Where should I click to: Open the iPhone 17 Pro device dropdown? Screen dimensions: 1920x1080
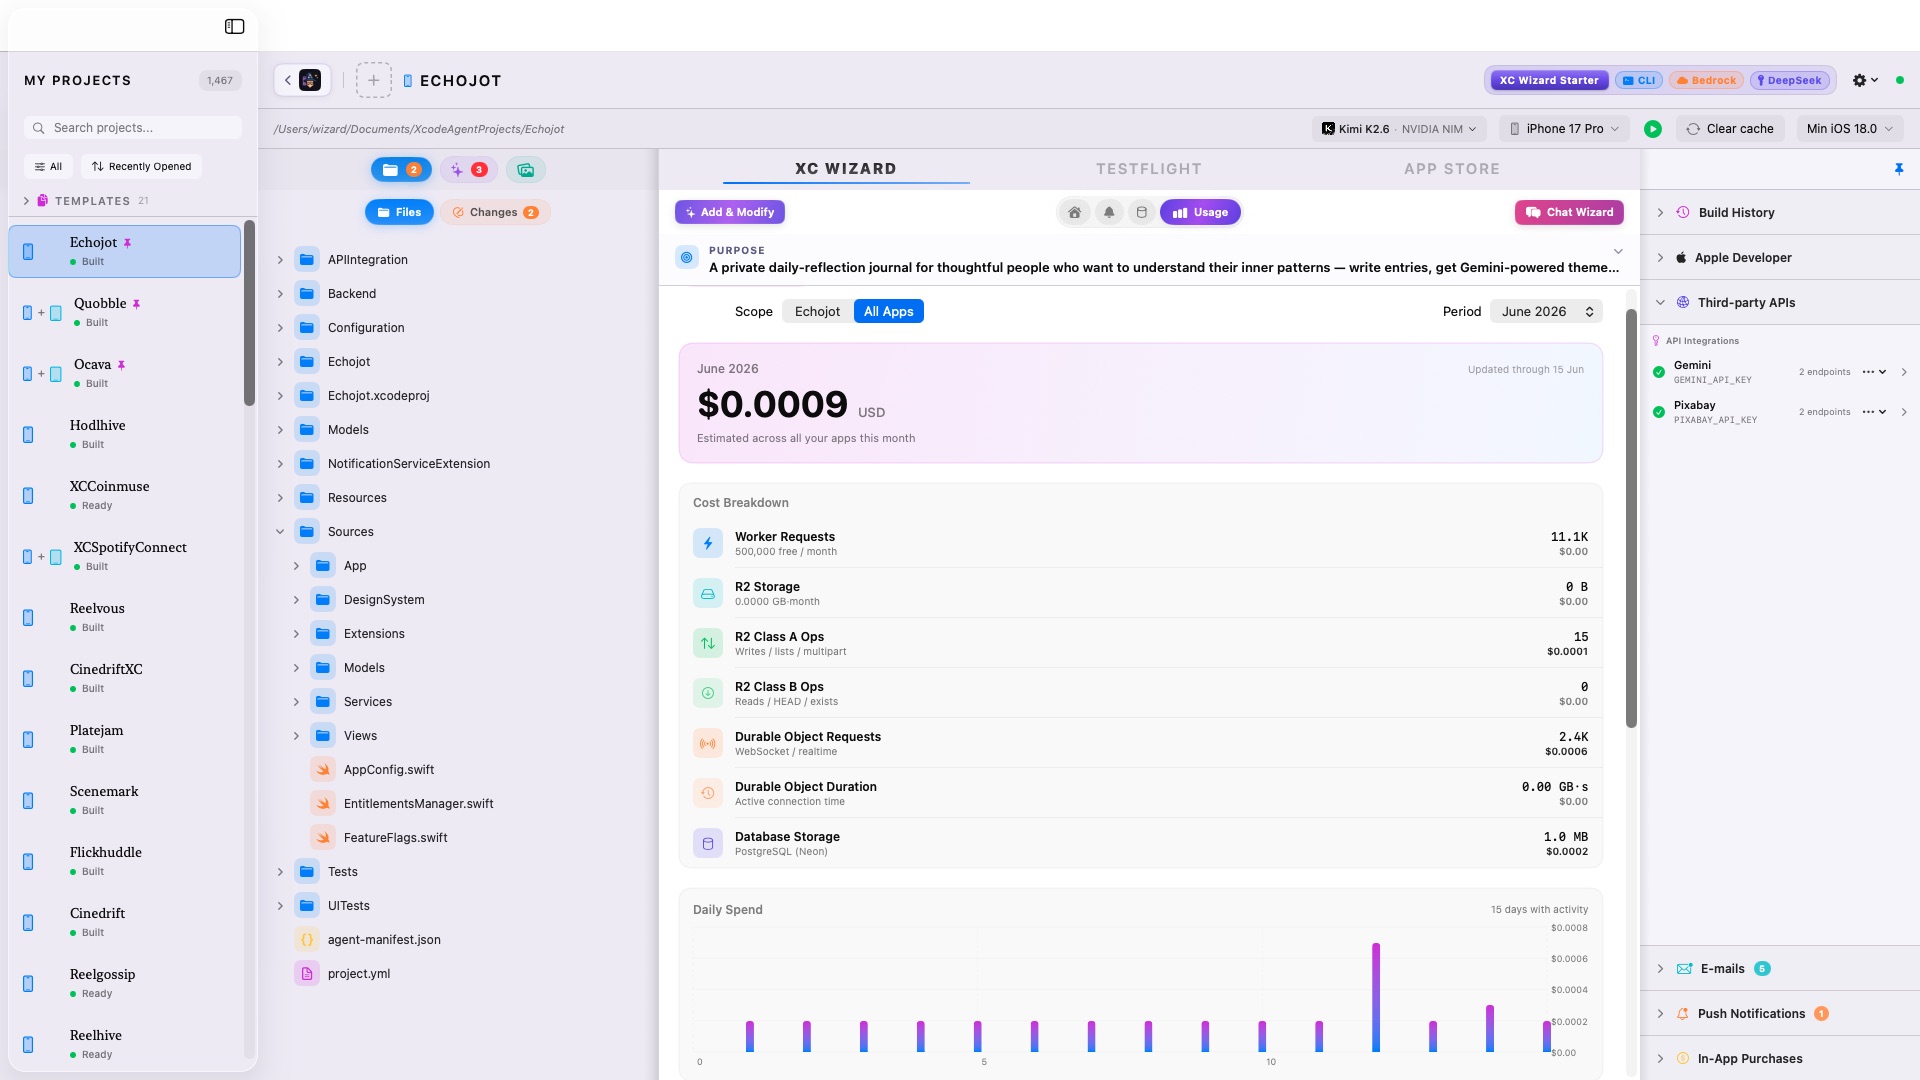(1564, 129)
